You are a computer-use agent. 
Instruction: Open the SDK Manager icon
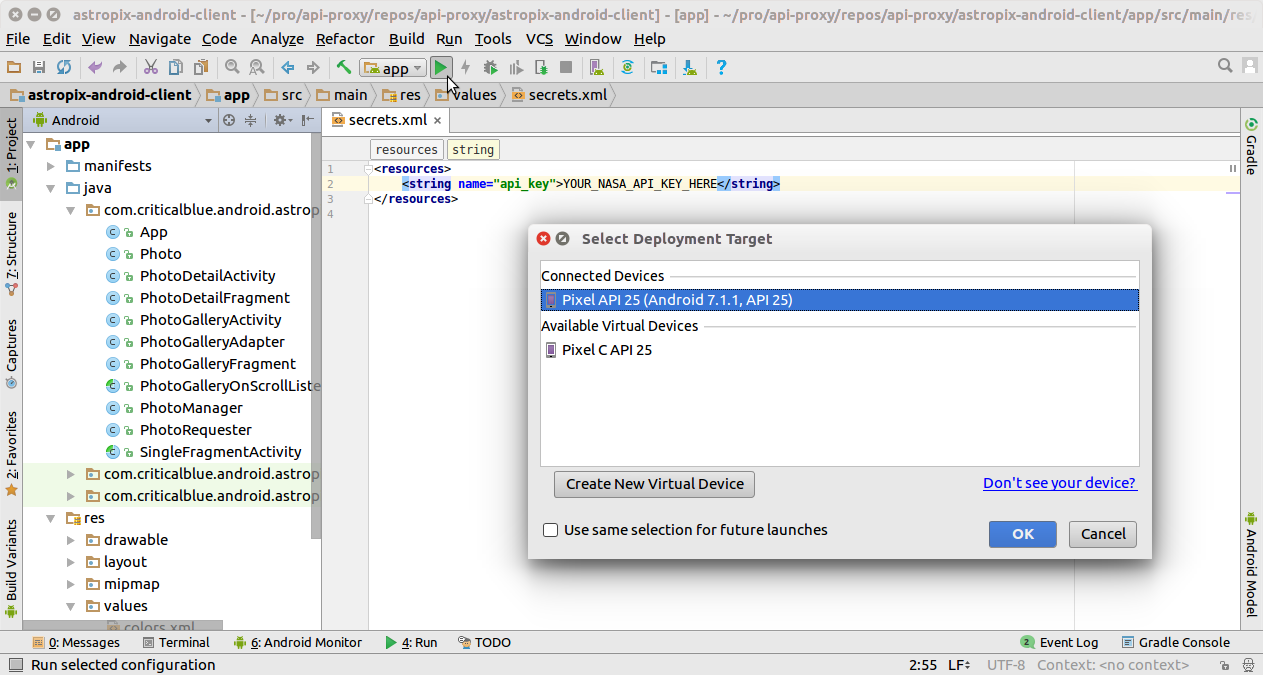point(690,67)
